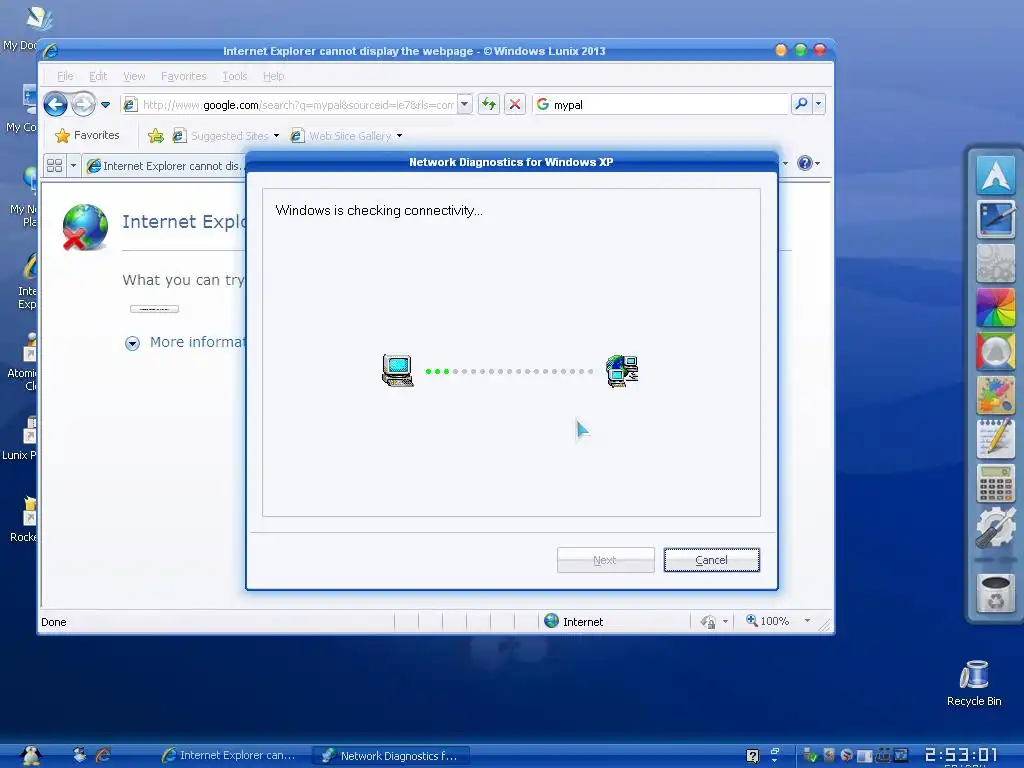Select the Internet Explorer cannot display tab
The width and height of the screenshot is (1024, 768).
click(x=165, y=166)
